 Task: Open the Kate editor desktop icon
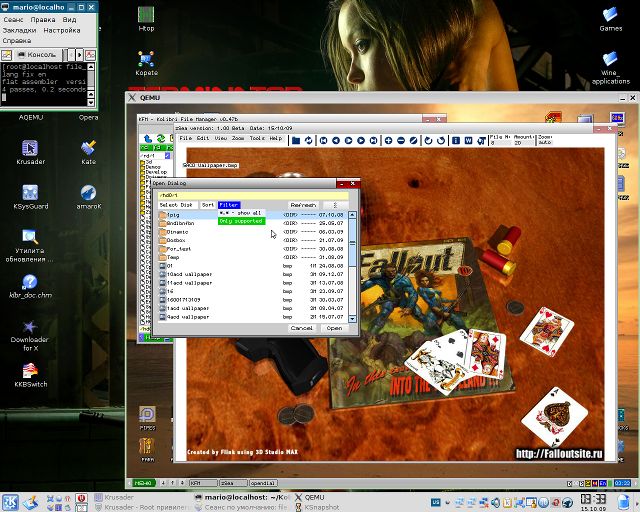click(x=88, y=148)
